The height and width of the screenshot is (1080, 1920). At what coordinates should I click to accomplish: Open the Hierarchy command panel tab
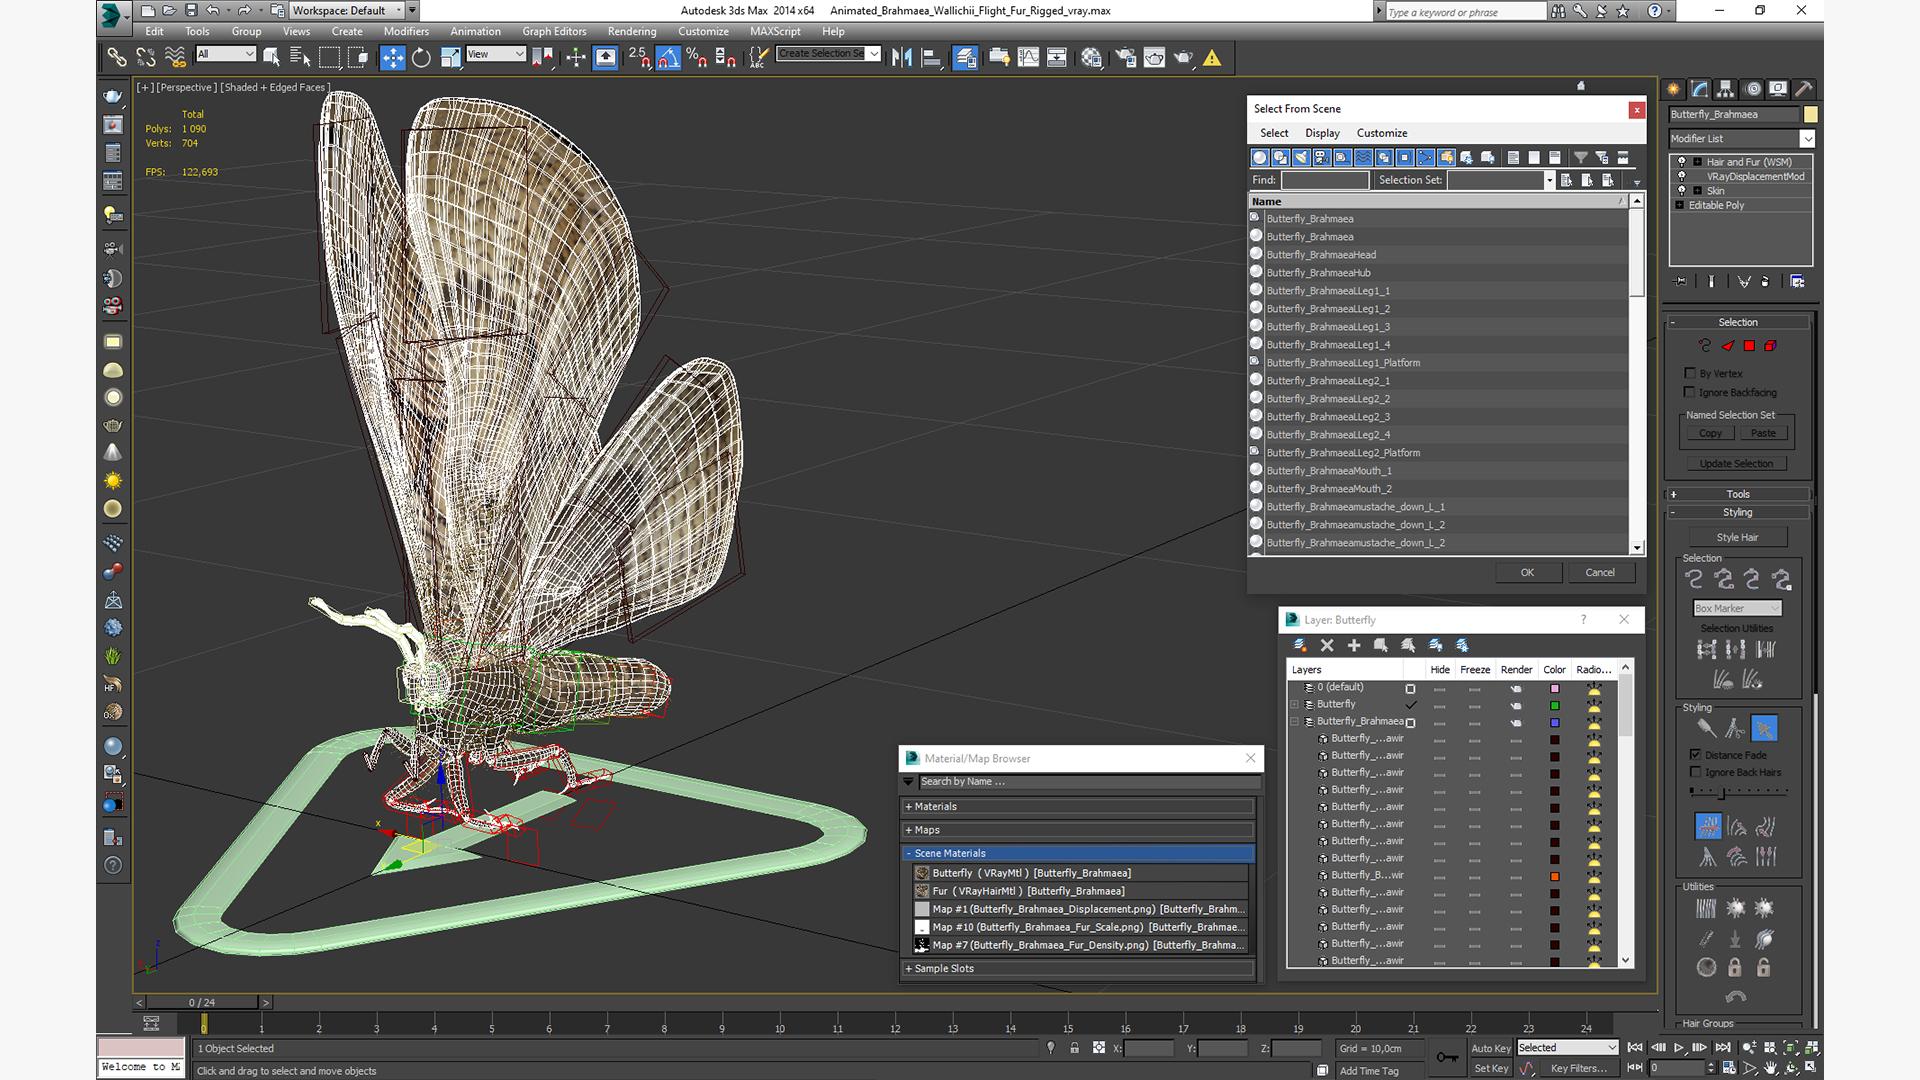pos(1727,89)
